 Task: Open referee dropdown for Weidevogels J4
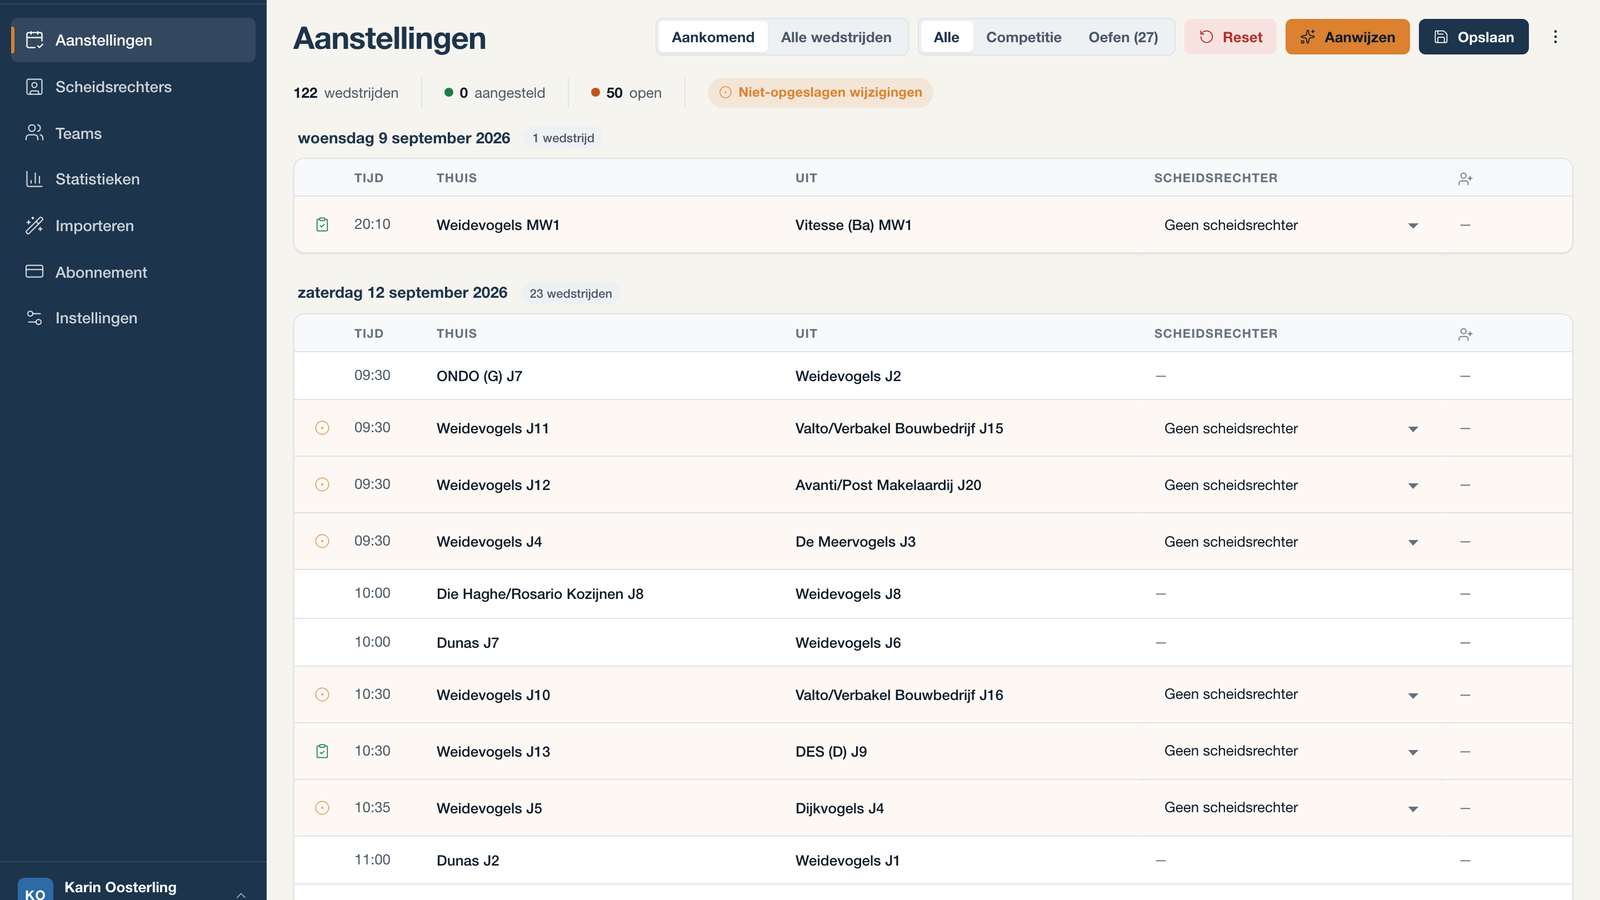pos(1291,541)
